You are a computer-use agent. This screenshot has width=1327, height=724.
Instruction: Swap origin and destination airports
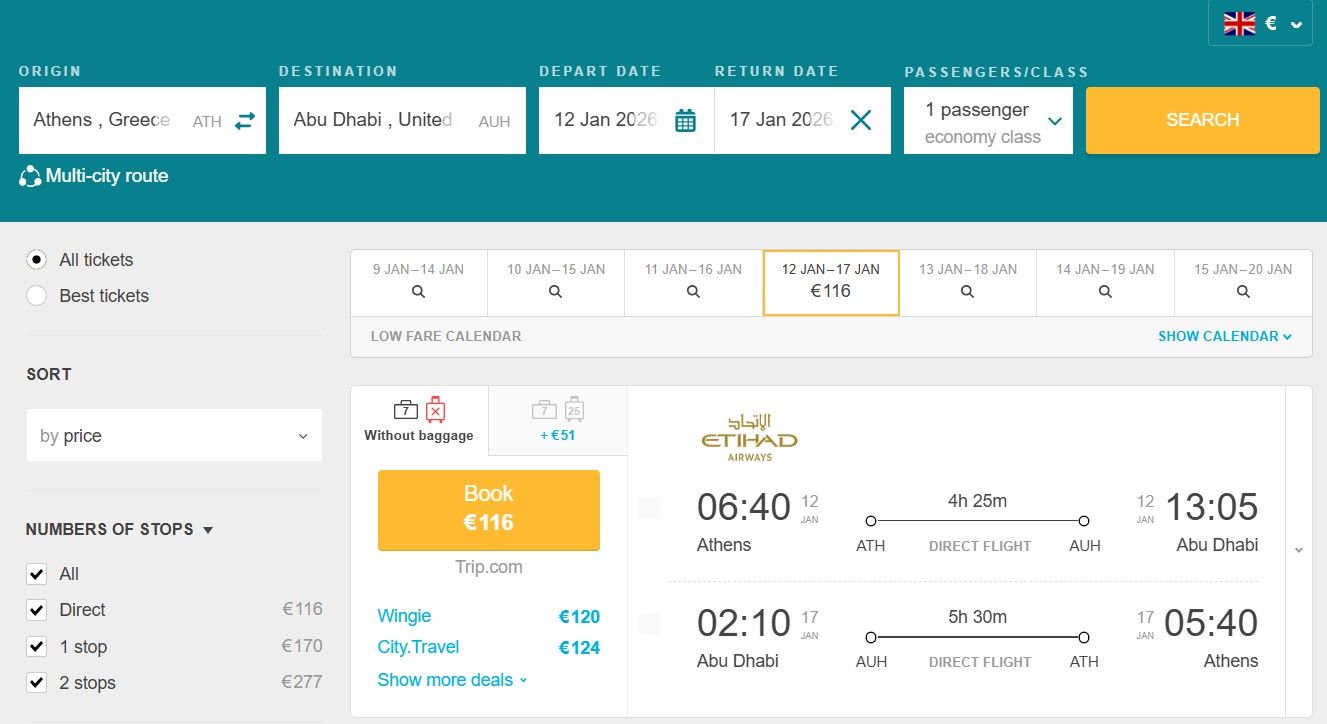(245, 119)
